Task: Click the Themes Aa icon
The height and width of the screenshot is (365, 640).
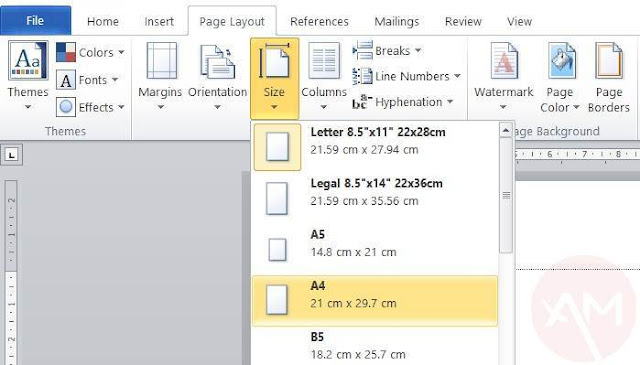Action: point(28,60)
